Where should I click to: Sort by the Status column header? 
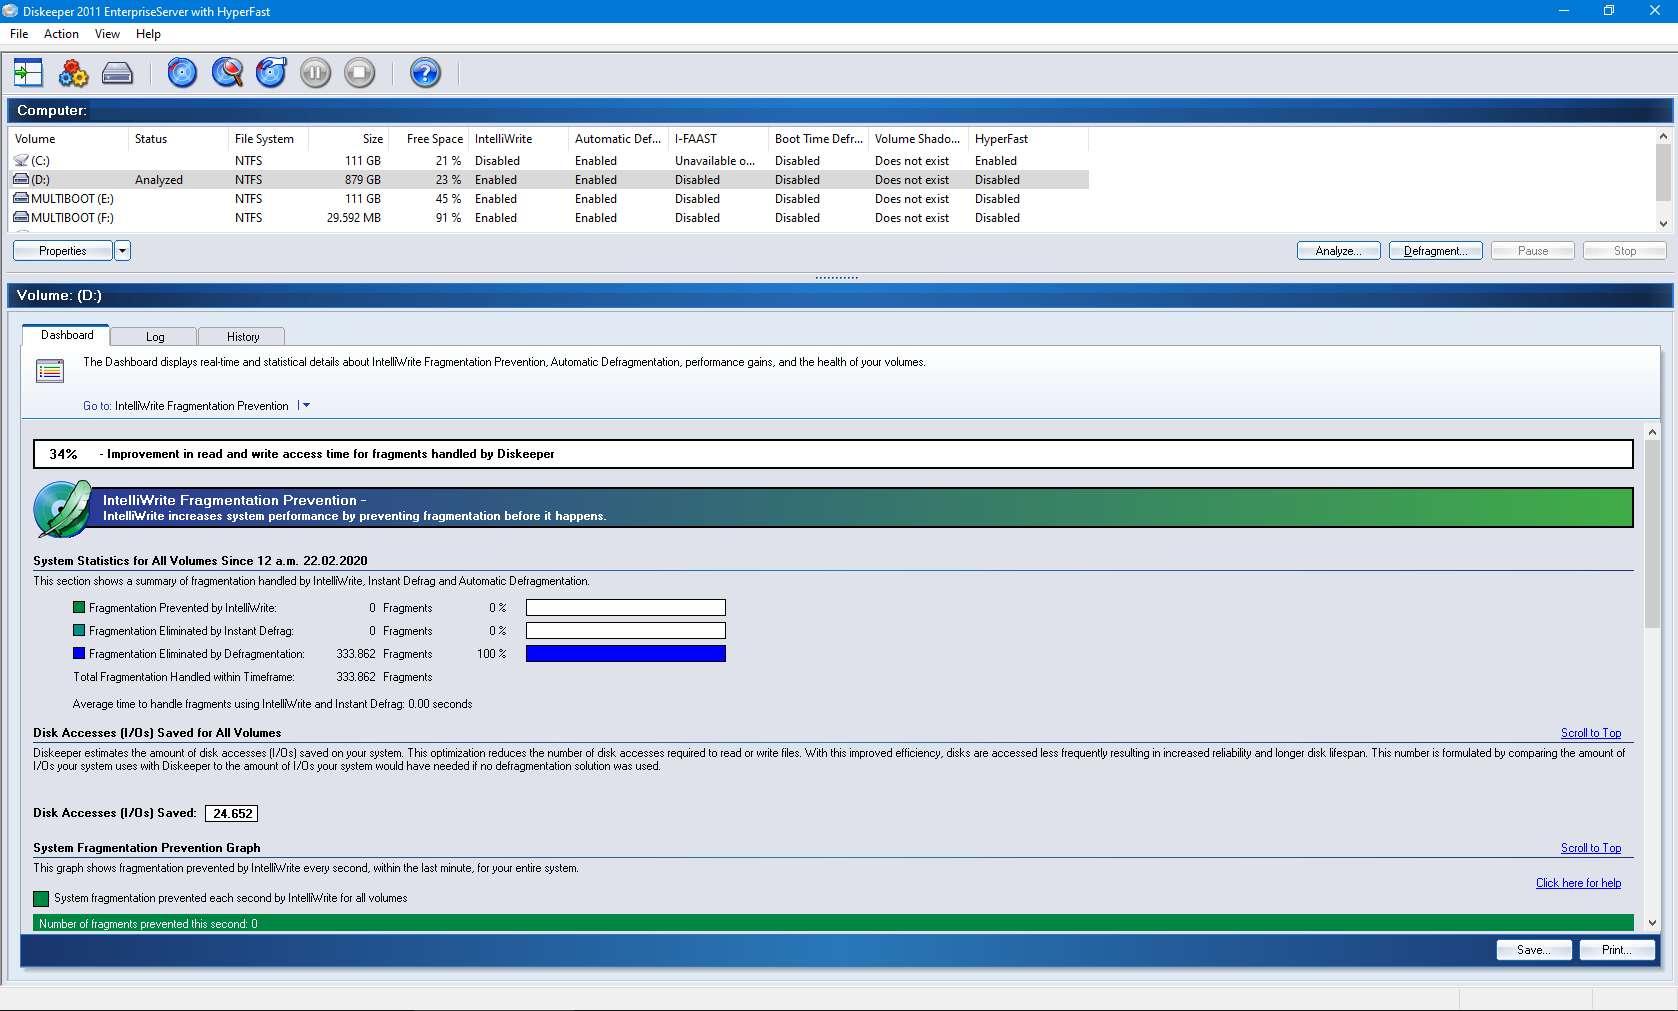pos(179,139)
